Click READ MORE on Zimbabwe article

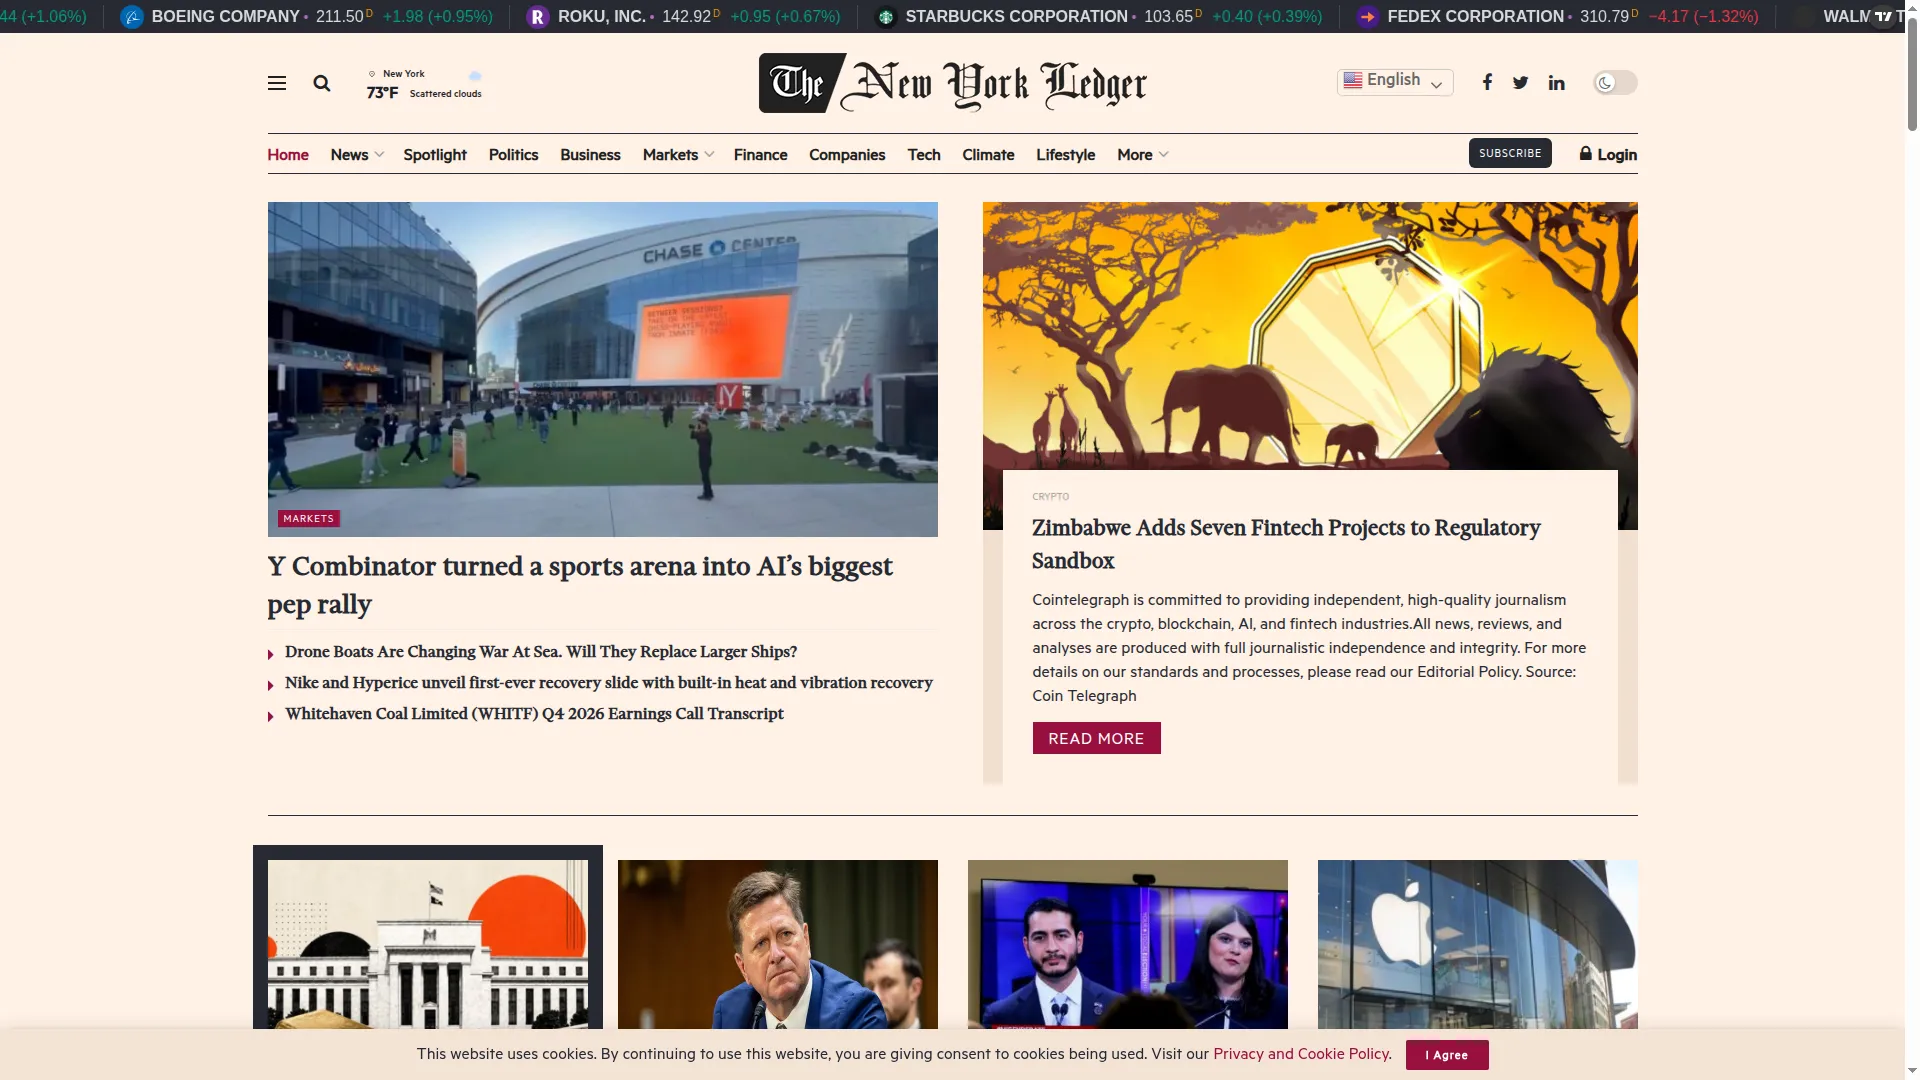pyautogui.click(x=1096, y=738)
